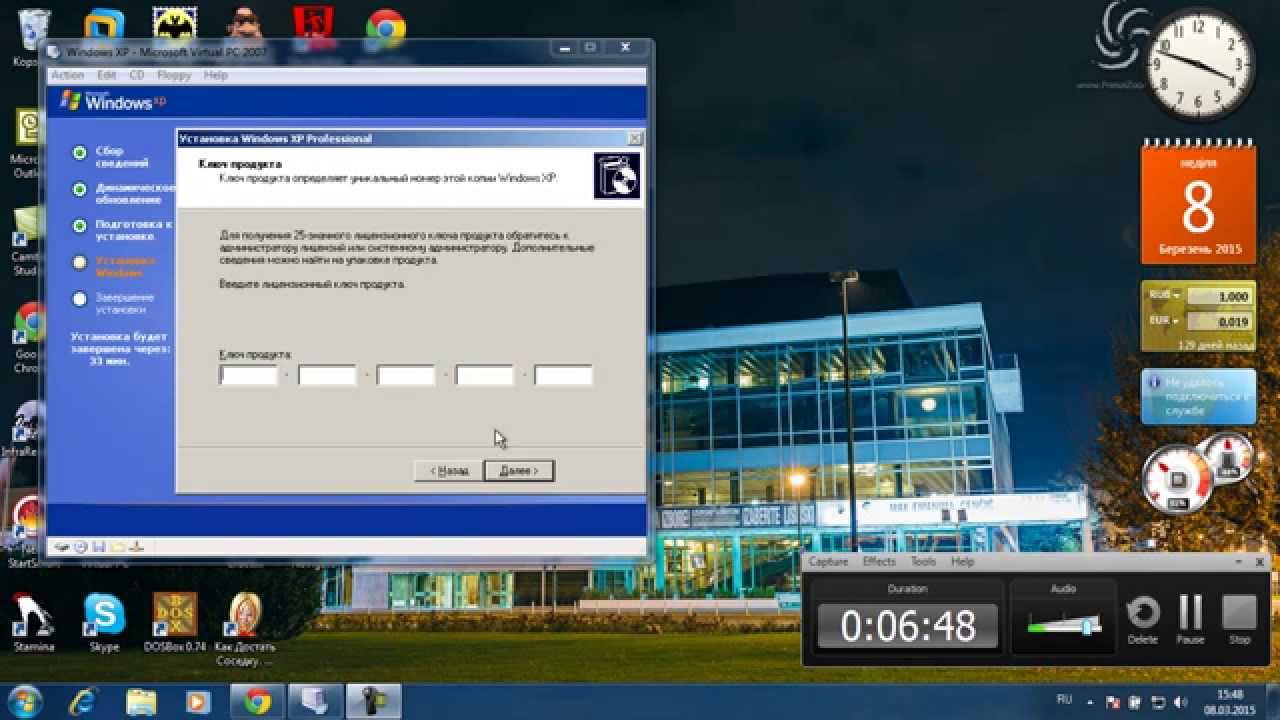Open the CD menu in Virtual PC

136,75
